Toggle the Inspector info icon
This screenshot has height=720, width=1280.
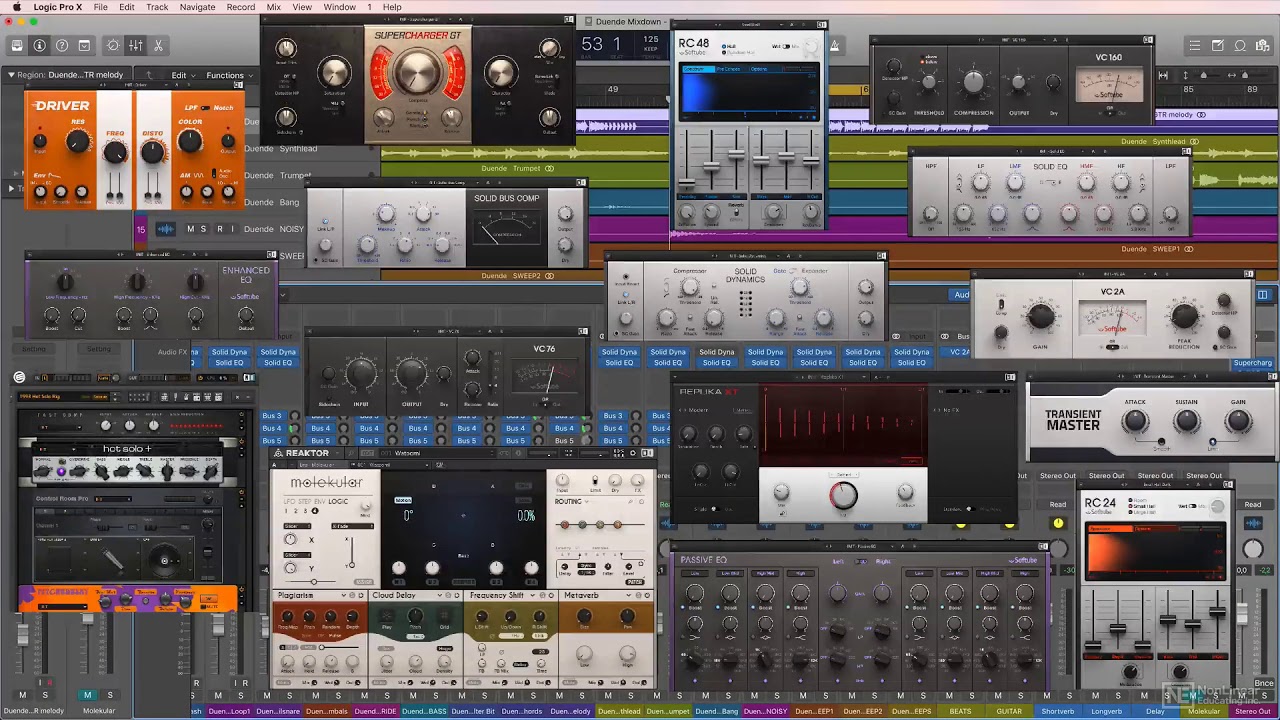point(40,45)
